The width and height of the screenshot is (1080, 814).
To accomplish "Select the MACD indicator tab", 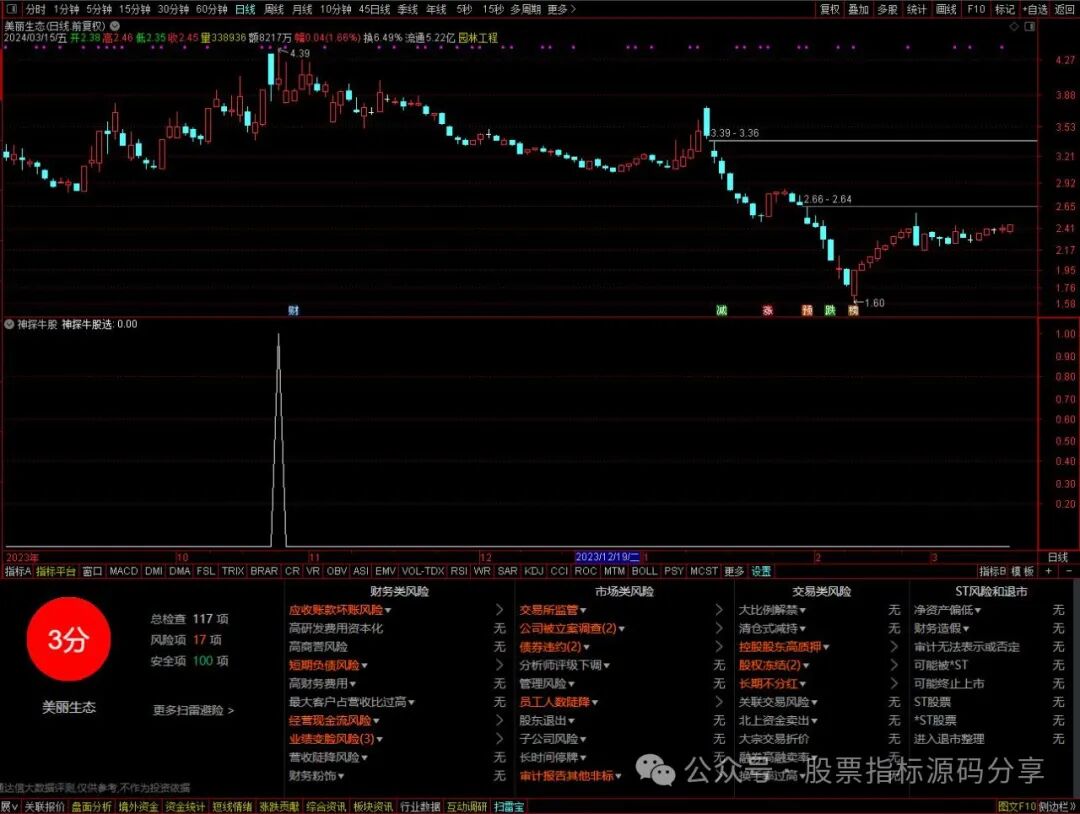I will click(123, 571).
